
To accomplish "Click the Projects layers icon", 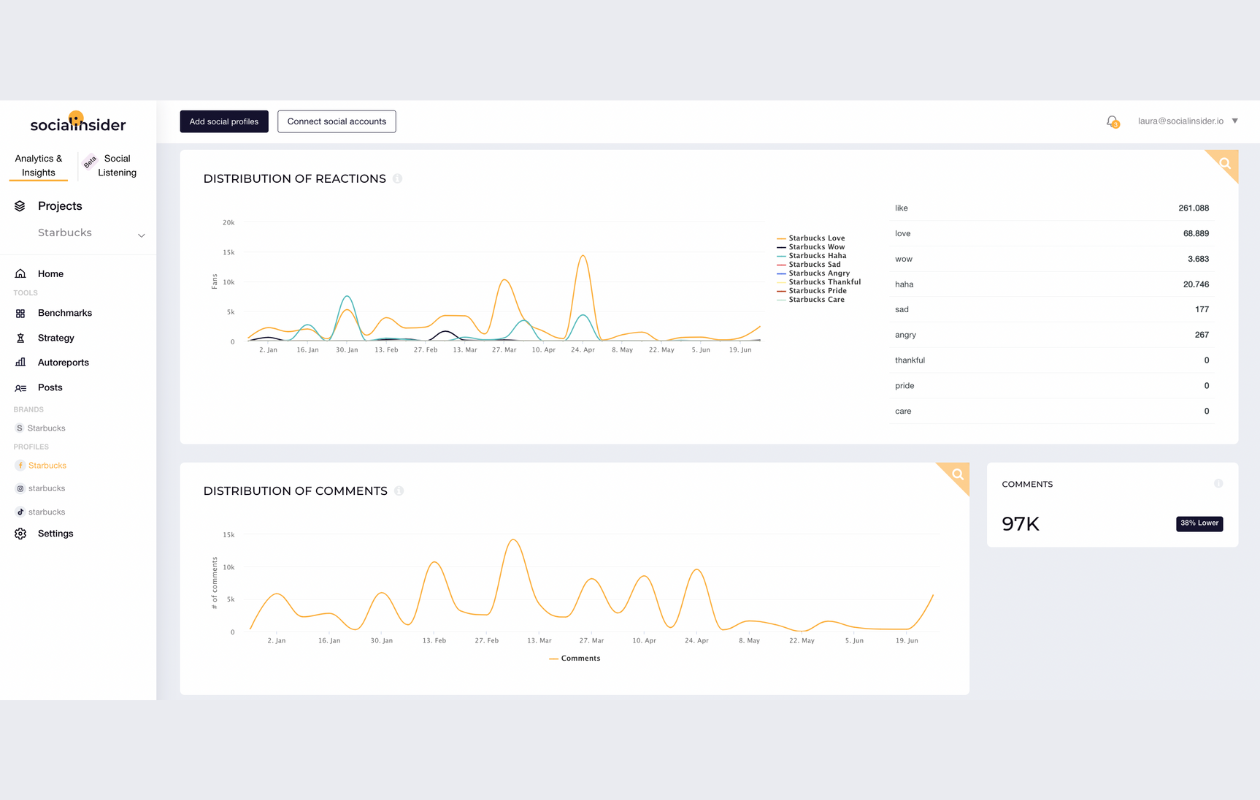I will [x=20, y=206].
